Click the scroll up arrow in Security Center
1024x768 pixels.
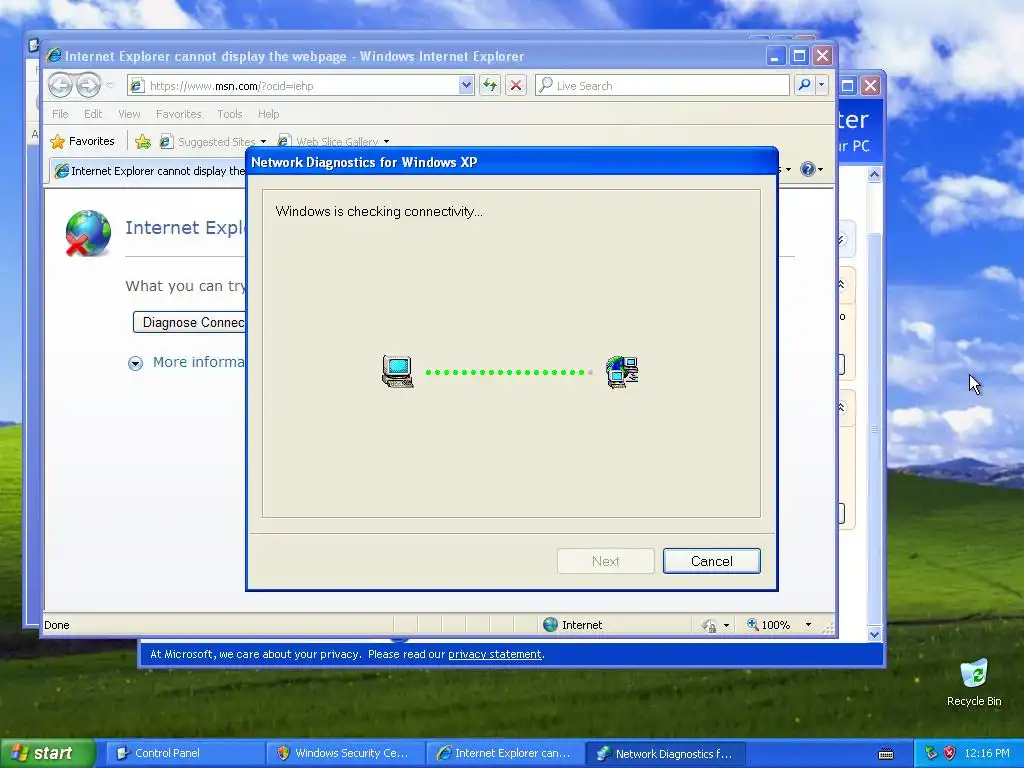[x=874, y=174]
